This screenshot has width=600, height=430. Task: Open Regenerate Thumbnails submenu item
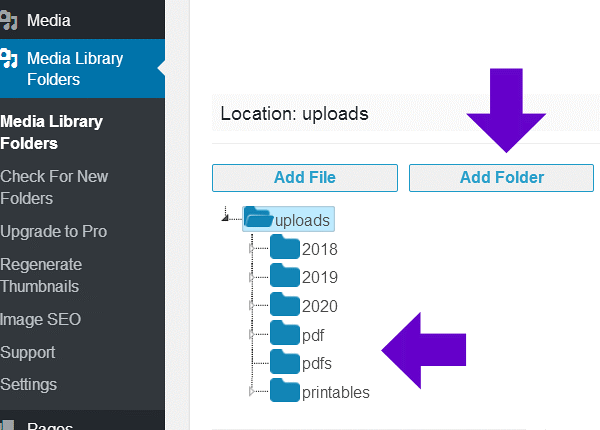(42, 275)
